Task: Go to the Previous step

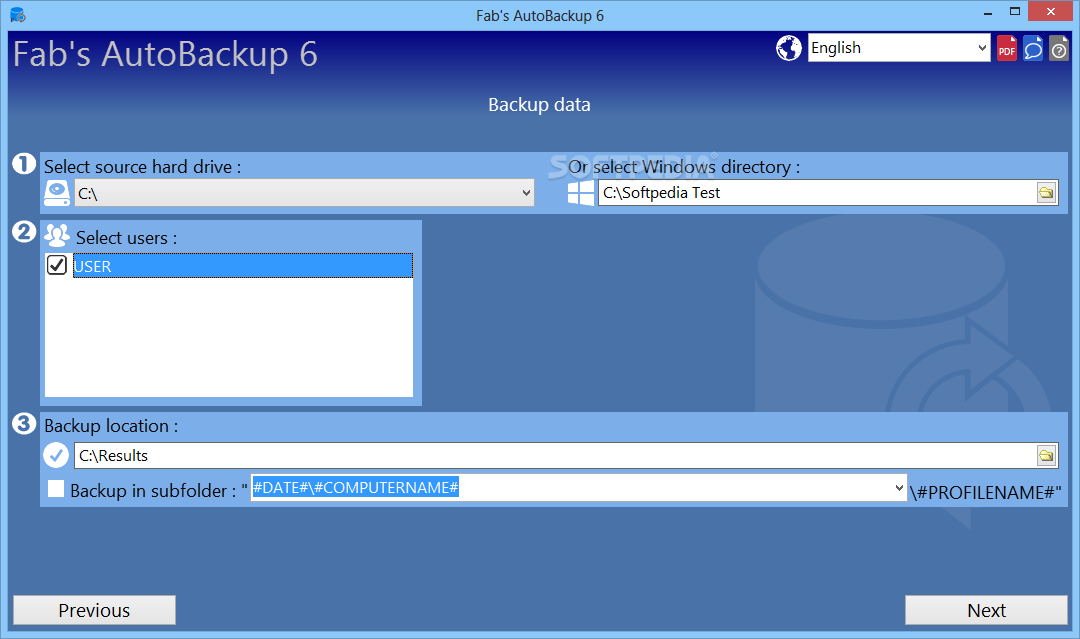Action: point(94,610)
